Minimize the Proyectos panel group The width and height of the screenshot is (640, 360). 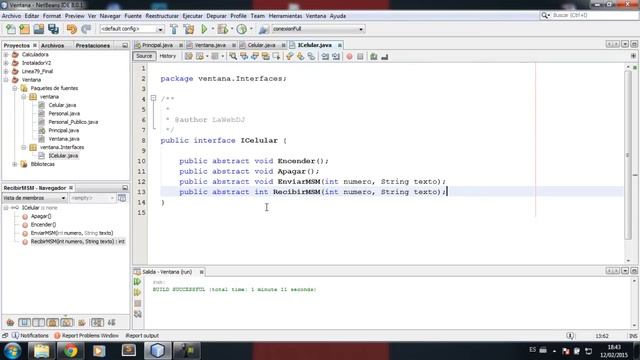pyautogui.click(x=125, y=45)
